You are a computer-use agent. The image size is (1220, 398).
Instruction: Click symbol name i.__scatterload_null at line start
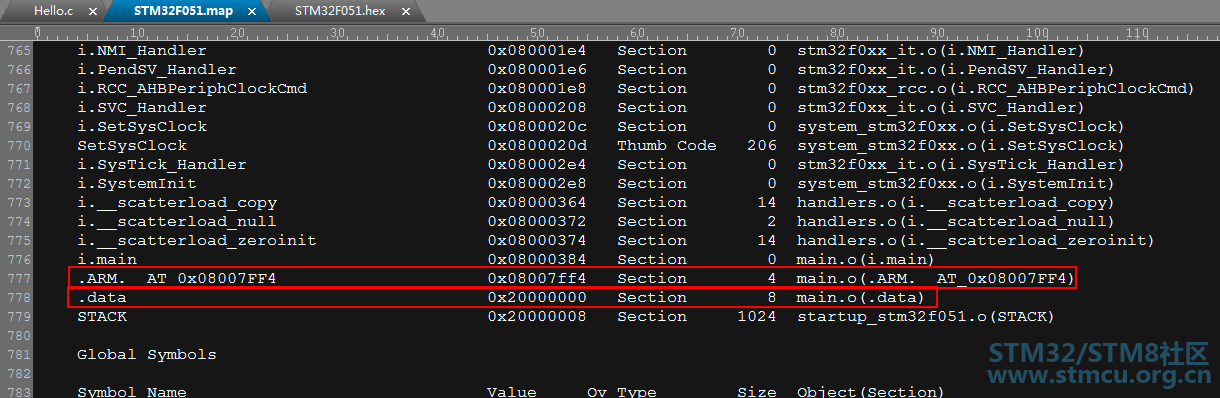point(177,221)
